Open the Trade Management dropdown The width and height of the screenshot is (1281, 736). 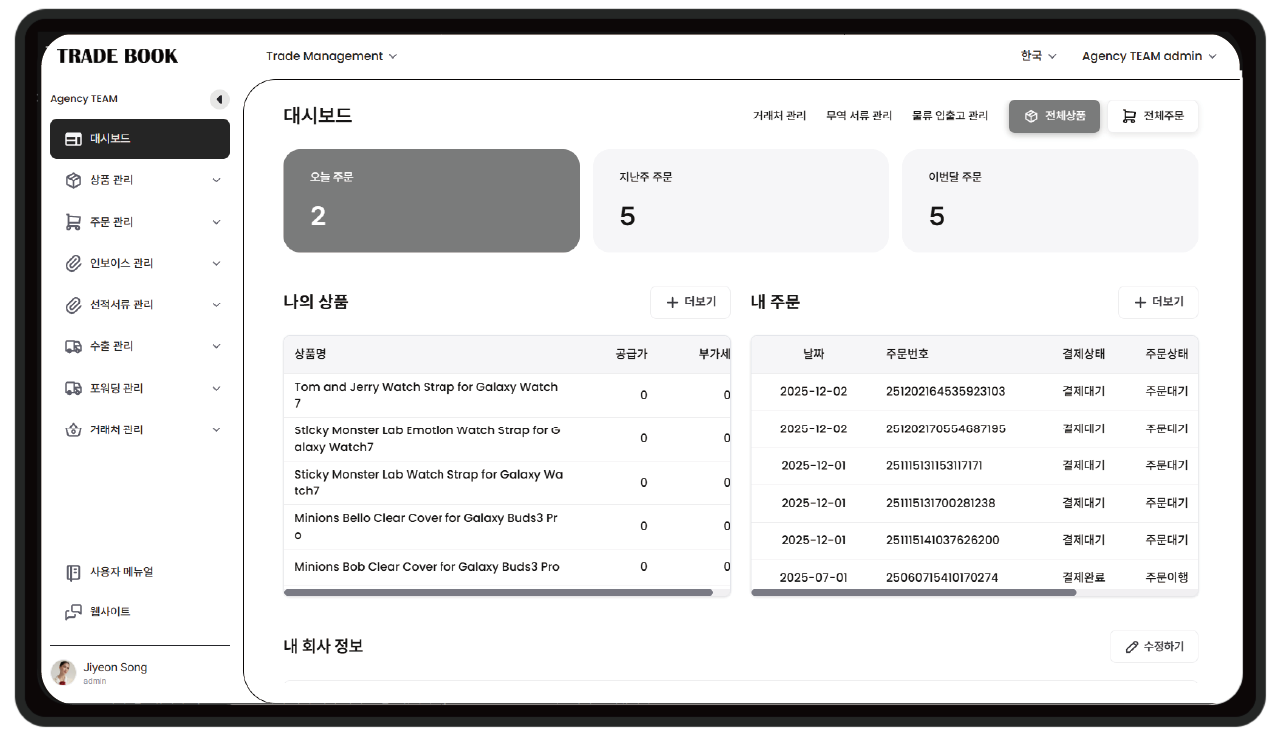(x=331, y=56)
